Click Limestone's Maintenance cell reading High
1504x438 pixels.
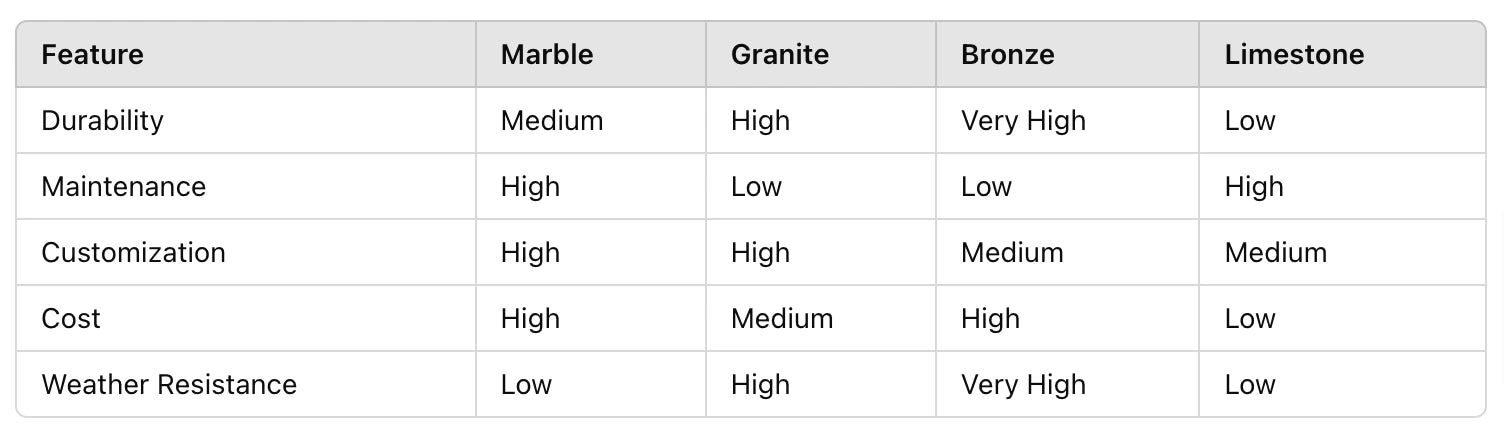click(1254, 187)
